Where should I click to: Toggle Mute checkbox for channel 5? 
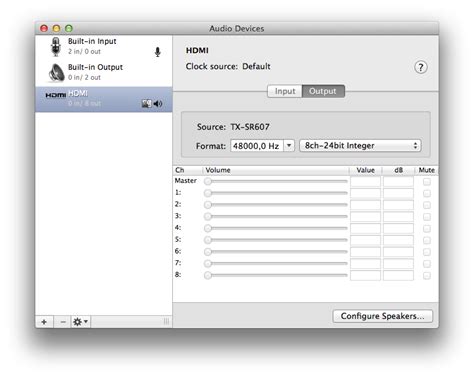tap(427, 240)
